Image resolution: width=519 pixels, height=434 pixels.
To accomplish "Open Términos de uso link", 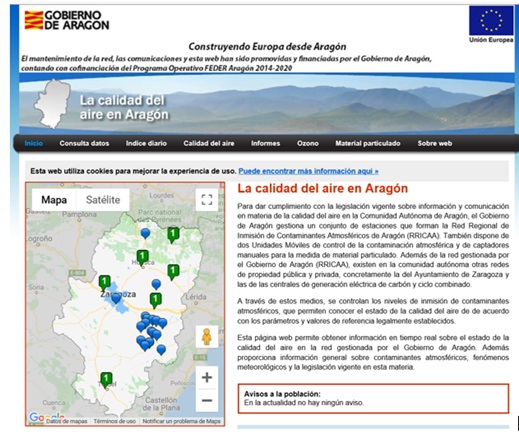I will tap(115, 421).
